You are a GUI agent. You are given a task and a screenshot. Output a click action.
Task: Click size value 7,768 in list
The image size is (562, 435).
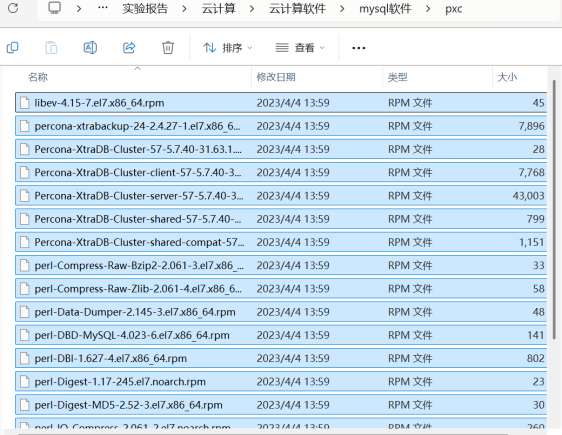coord(532,172)
